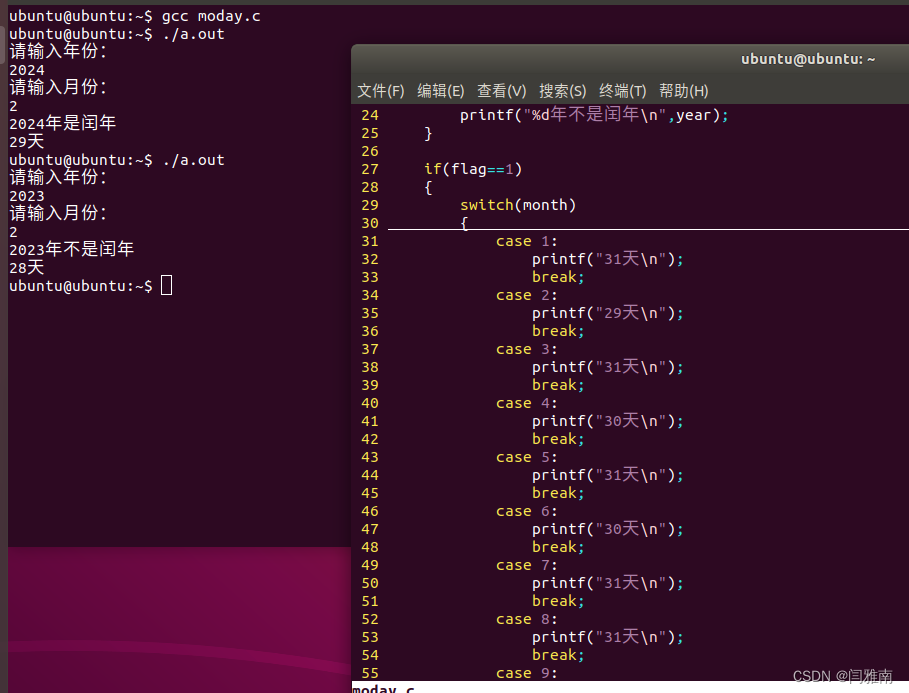This screenshot has width=909, height=693.
Task: Click 'break;' on line 54
Action: pos(558,655)
